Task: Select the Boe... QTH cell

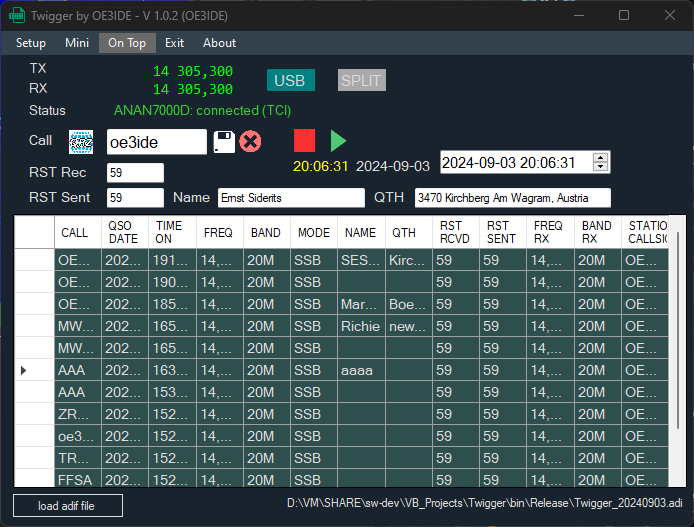Action: point(409,304)
